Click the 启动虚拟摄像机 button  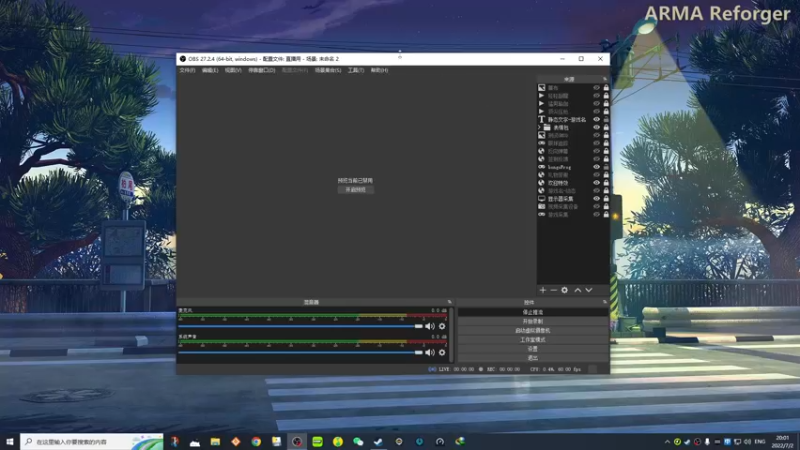point(533,331)
